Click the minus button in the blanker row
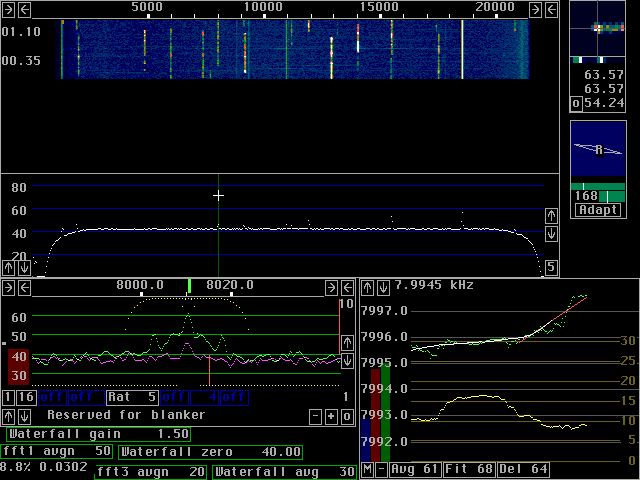Viewport: 640px width, 480px height. pos(315,417)
